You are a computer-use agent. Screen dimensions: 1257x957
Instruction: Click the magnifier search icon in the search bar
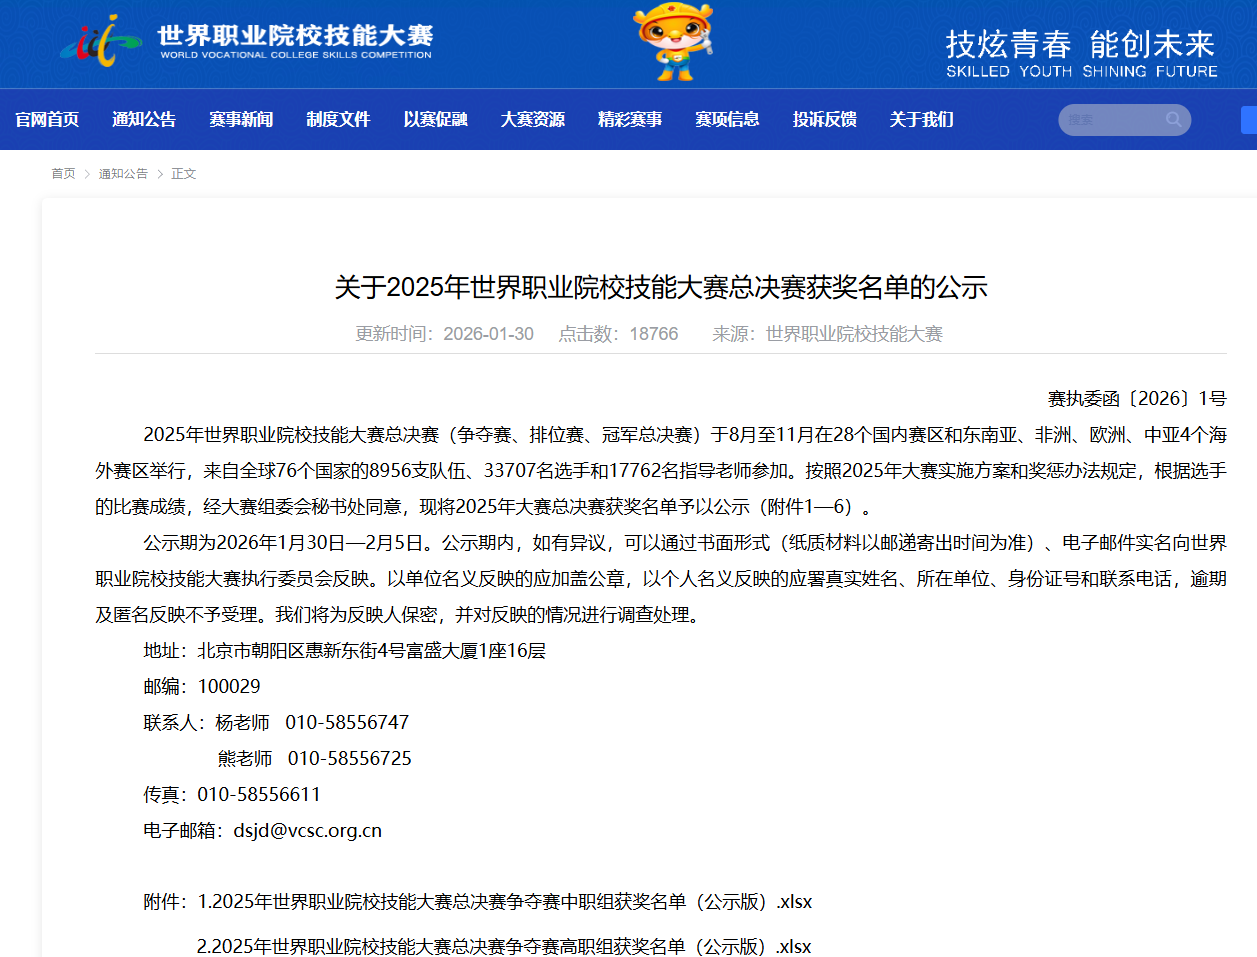(x=1172, y=119)
